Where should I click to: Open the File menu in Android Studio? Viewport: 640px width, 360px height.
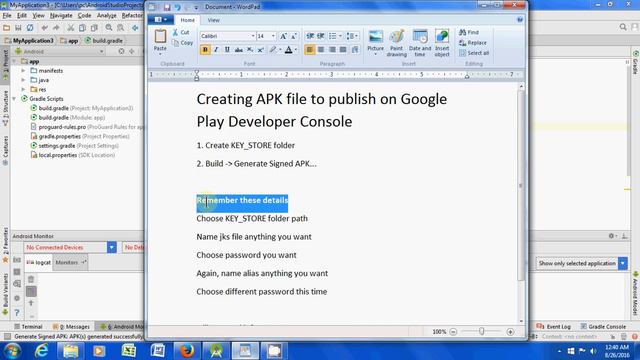(7, 16)
